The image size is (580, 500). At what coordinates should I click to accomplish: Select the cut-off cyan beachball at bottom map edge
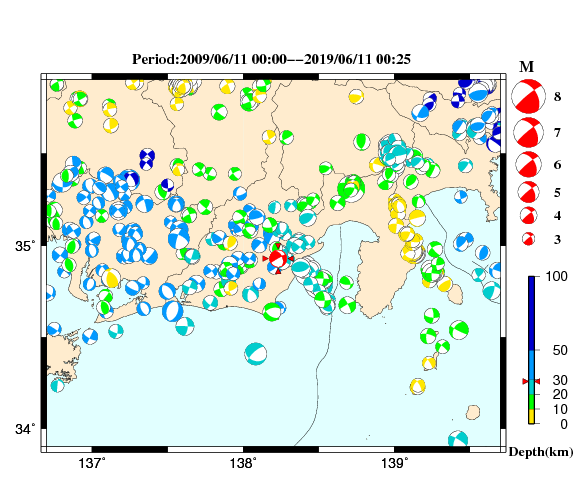[x=458, y=439]
